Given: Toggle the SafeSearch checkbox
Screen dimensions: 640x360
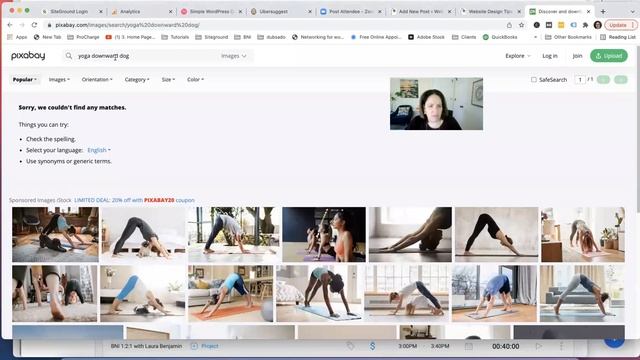Looking at the screenshot, I should pyautogui.click(x=534, y=80).
